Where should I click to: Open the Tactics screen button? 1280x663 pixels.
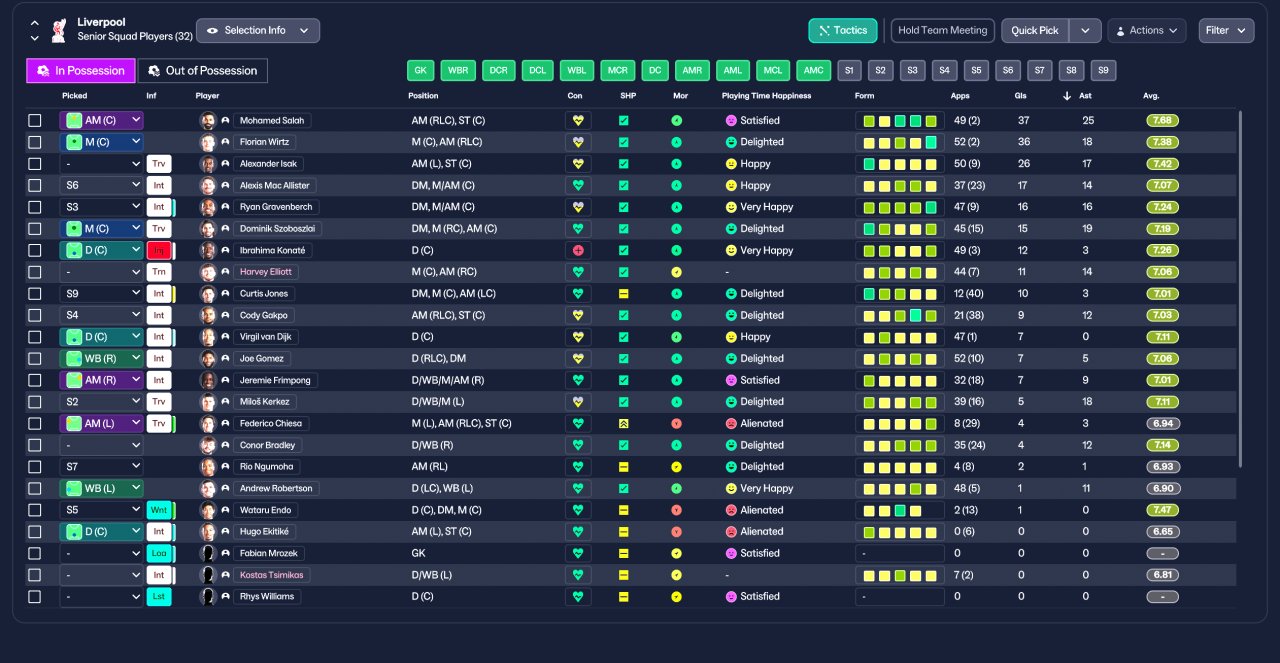click(x=843, y=30)
